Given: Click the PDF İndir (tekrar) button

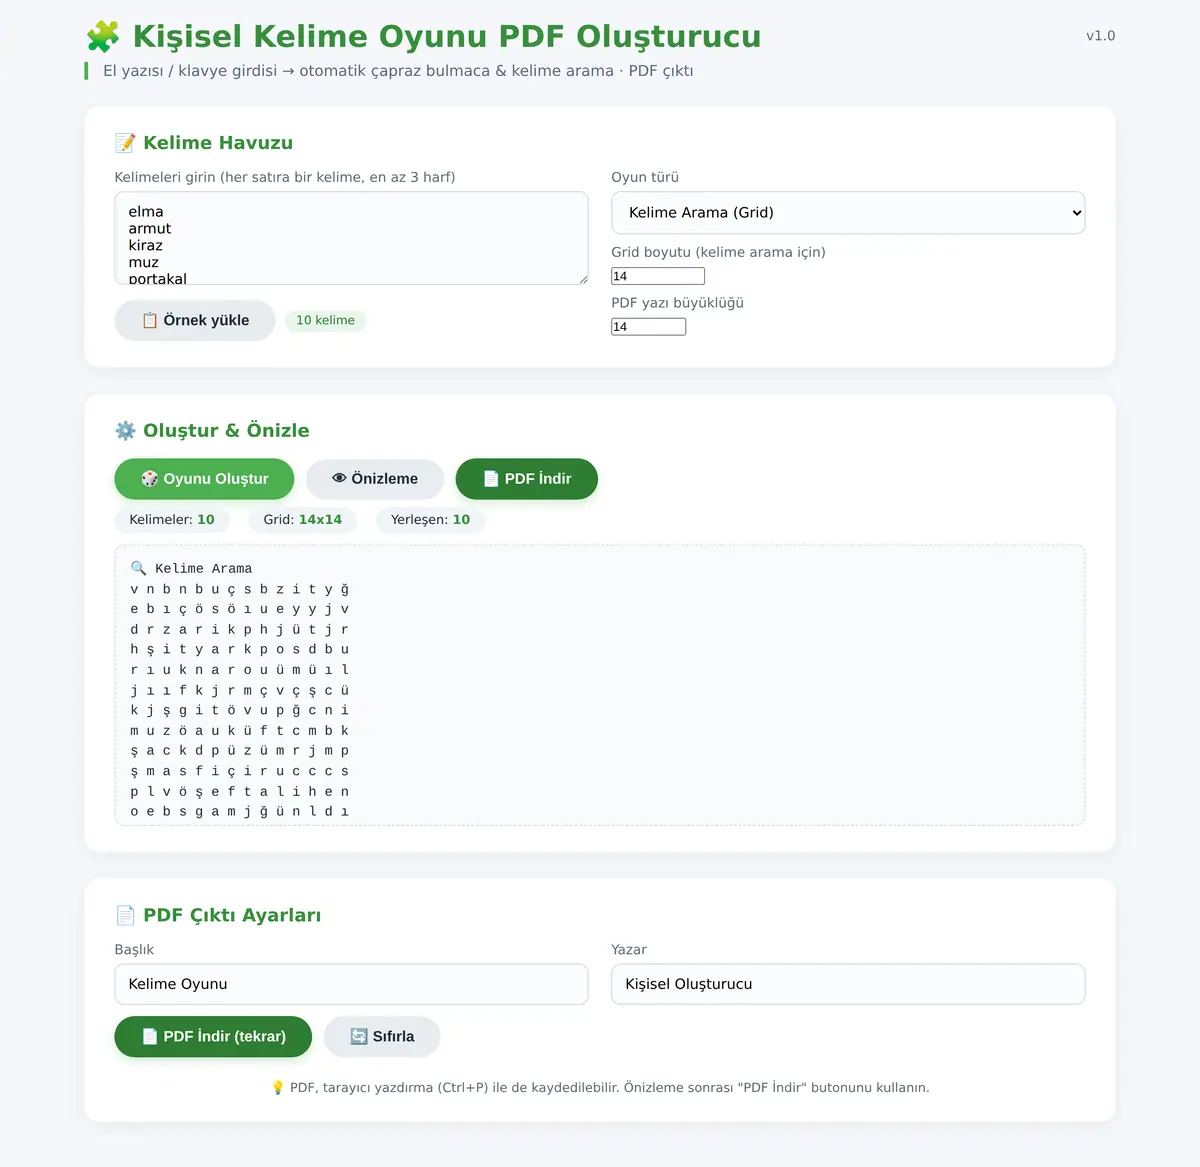Looking at the screenshot, I should pos(213,1037).
